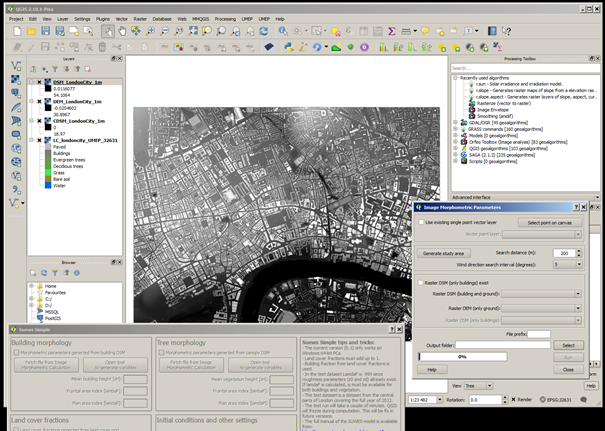
Task: Toggle visibility of DSM_LondonCity_1m layer
Action: [39, 82]
